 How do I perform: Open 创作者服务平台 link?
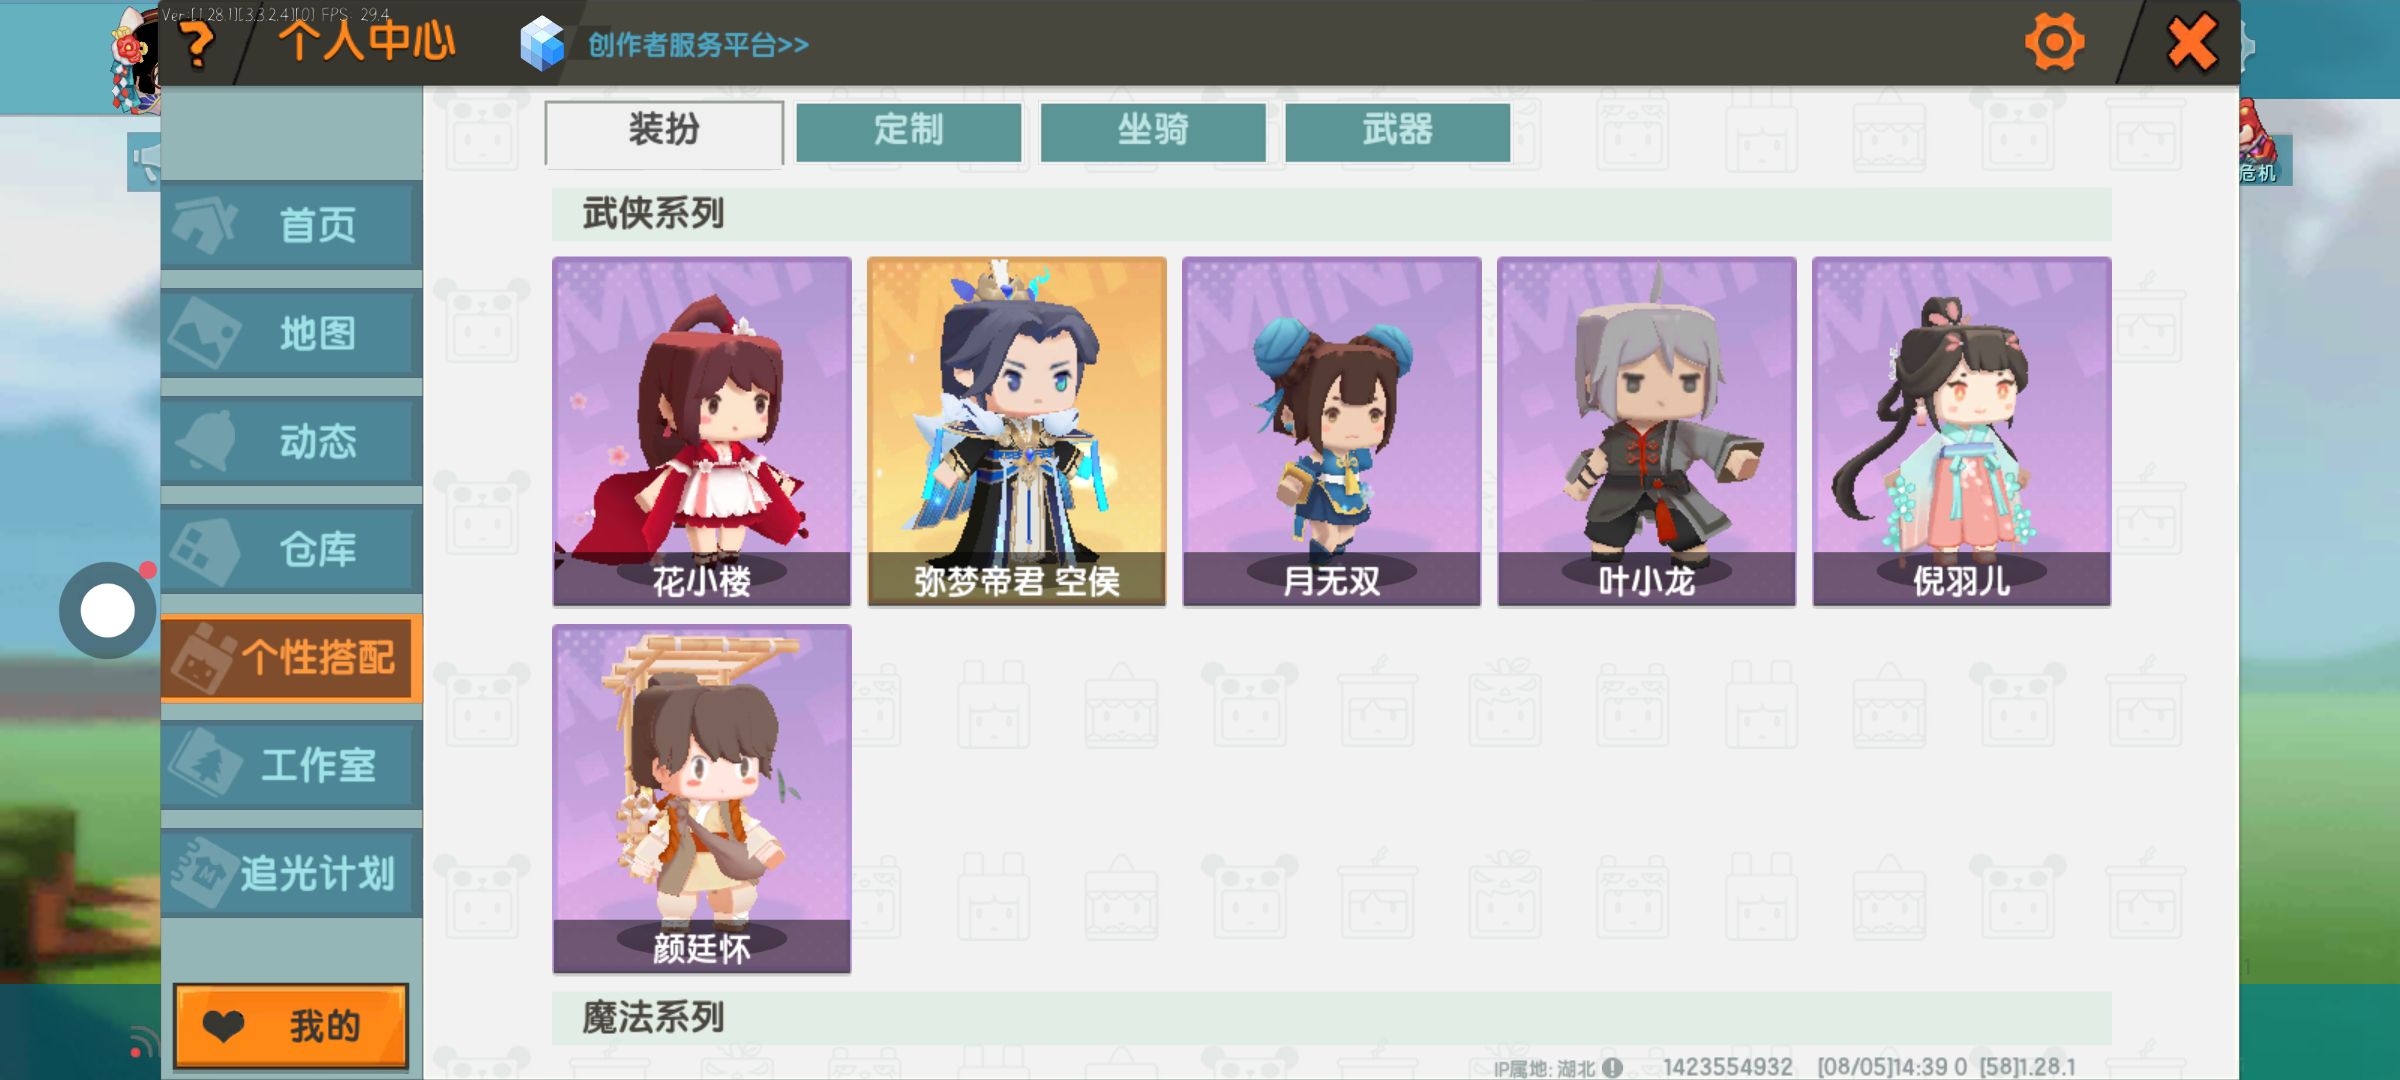(x=698, y=45)
